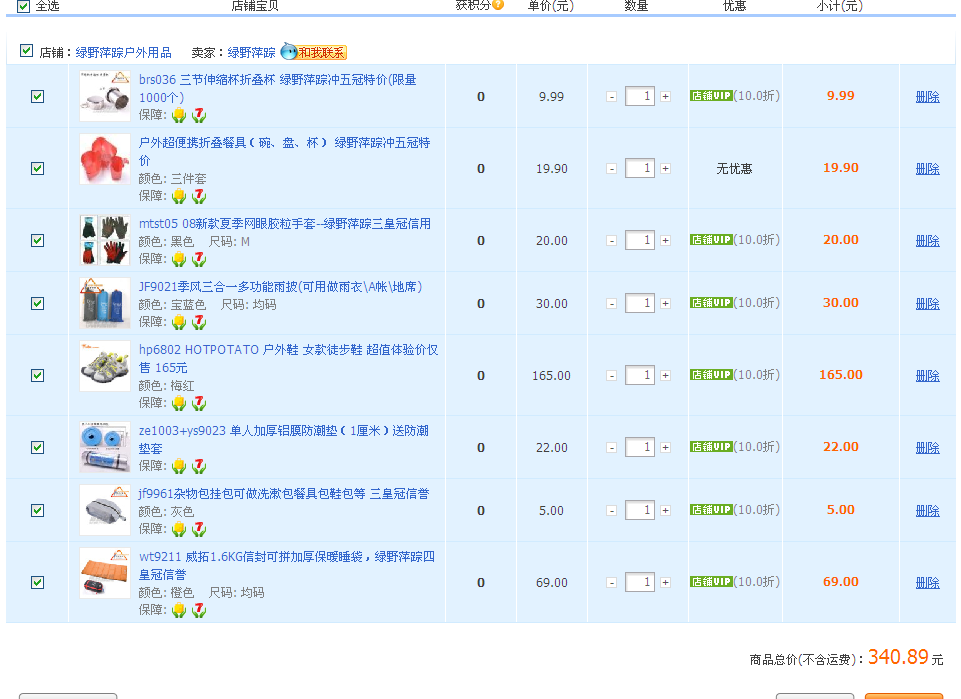Decrease quantity of jf9961 storage bag
The image size is (961, 699).
[612, 510]
